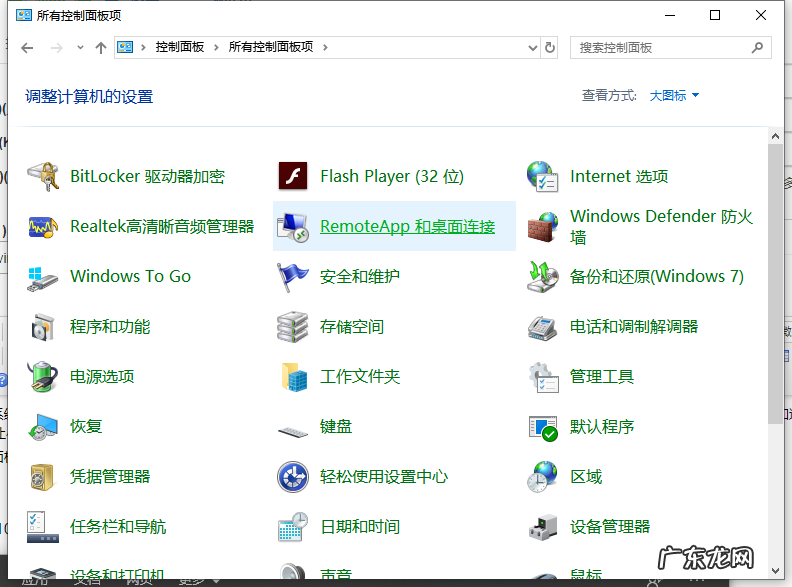Open the Internet 选项 globe icon
The image size is (792, 587).
click(542, 176)
